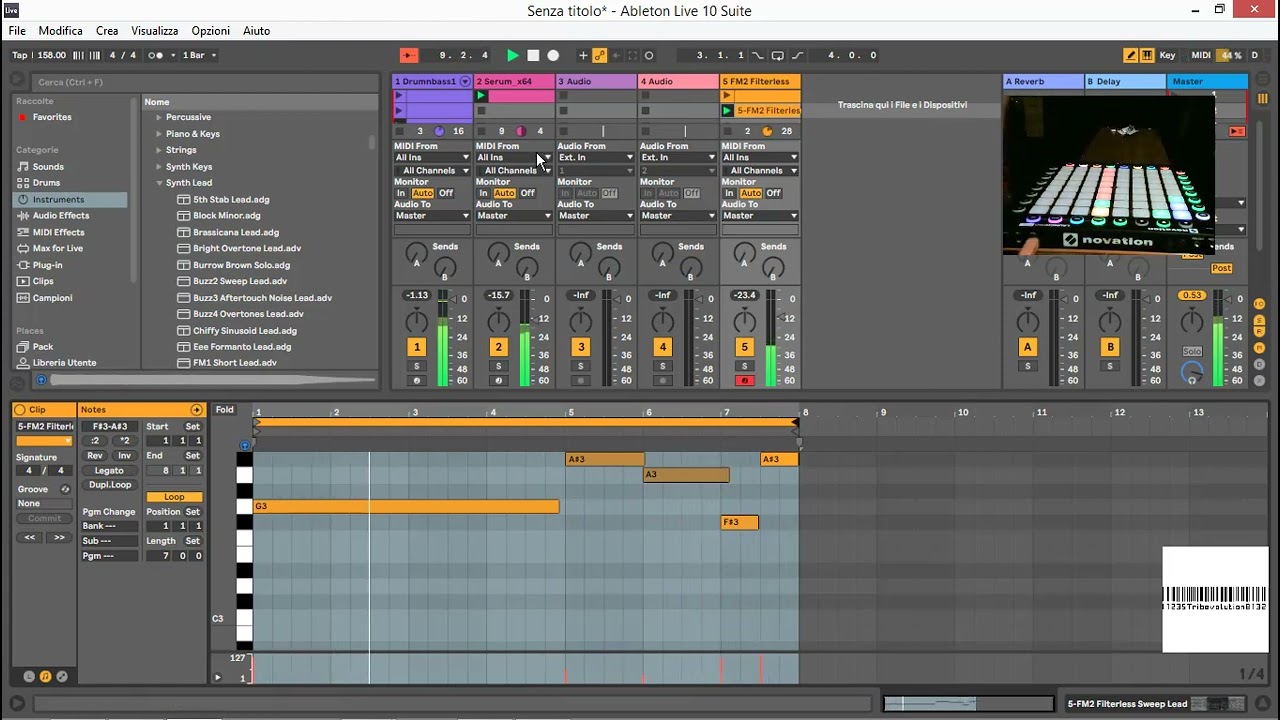Expand the Strings folder
The image size is (1280, 720).
click(x=158, y=150)
